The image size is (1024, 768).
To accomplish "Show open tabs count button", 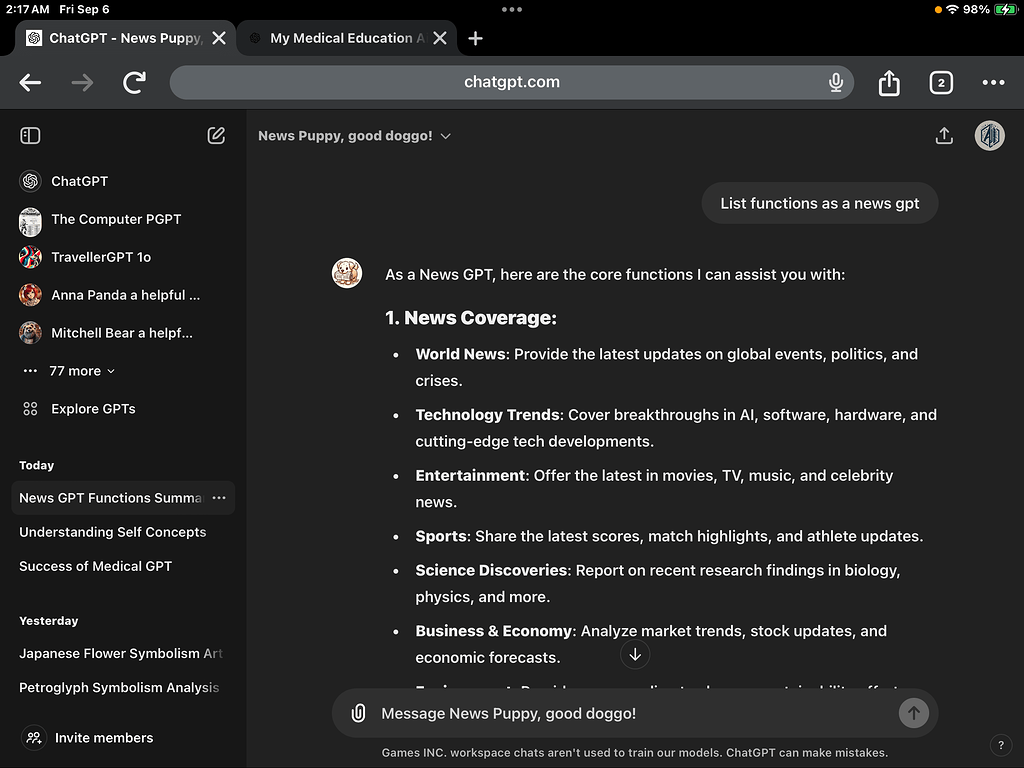I will [x=941, y=82].
